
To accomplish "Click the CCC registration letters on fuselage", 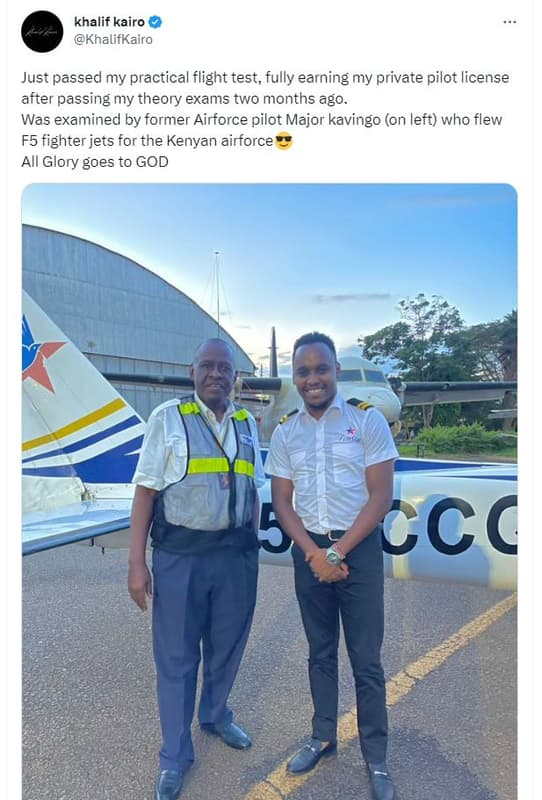I will coord(449,526).
